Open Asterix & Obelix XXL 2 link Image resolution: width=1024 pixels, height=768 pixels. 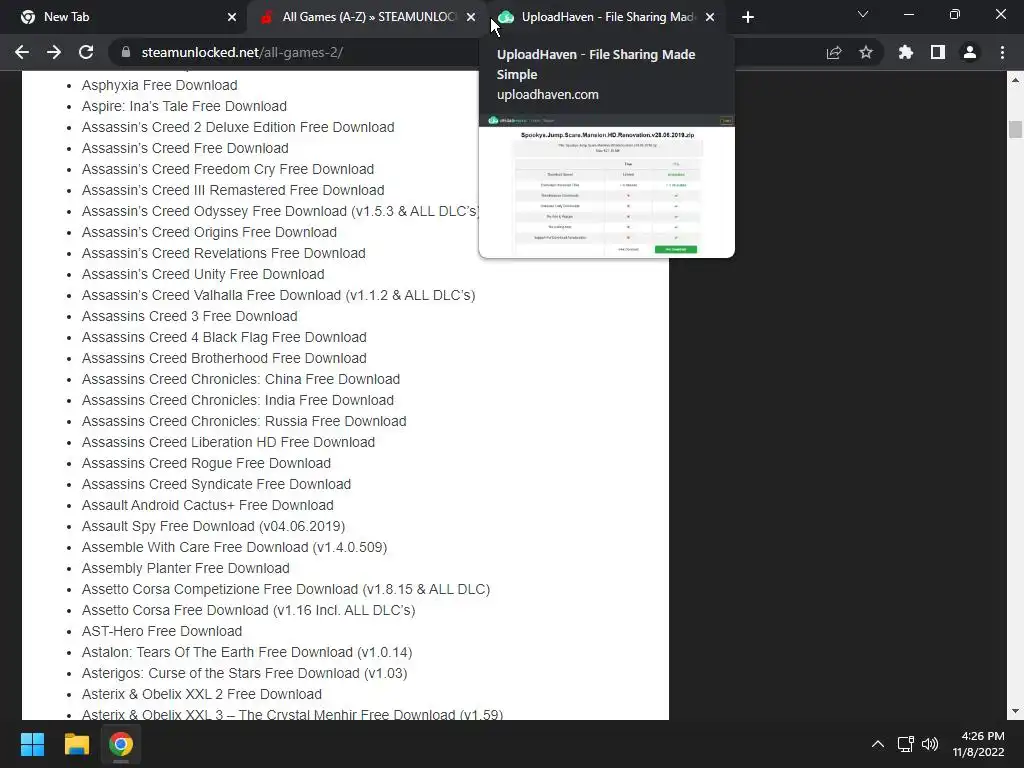coord(202,694)
